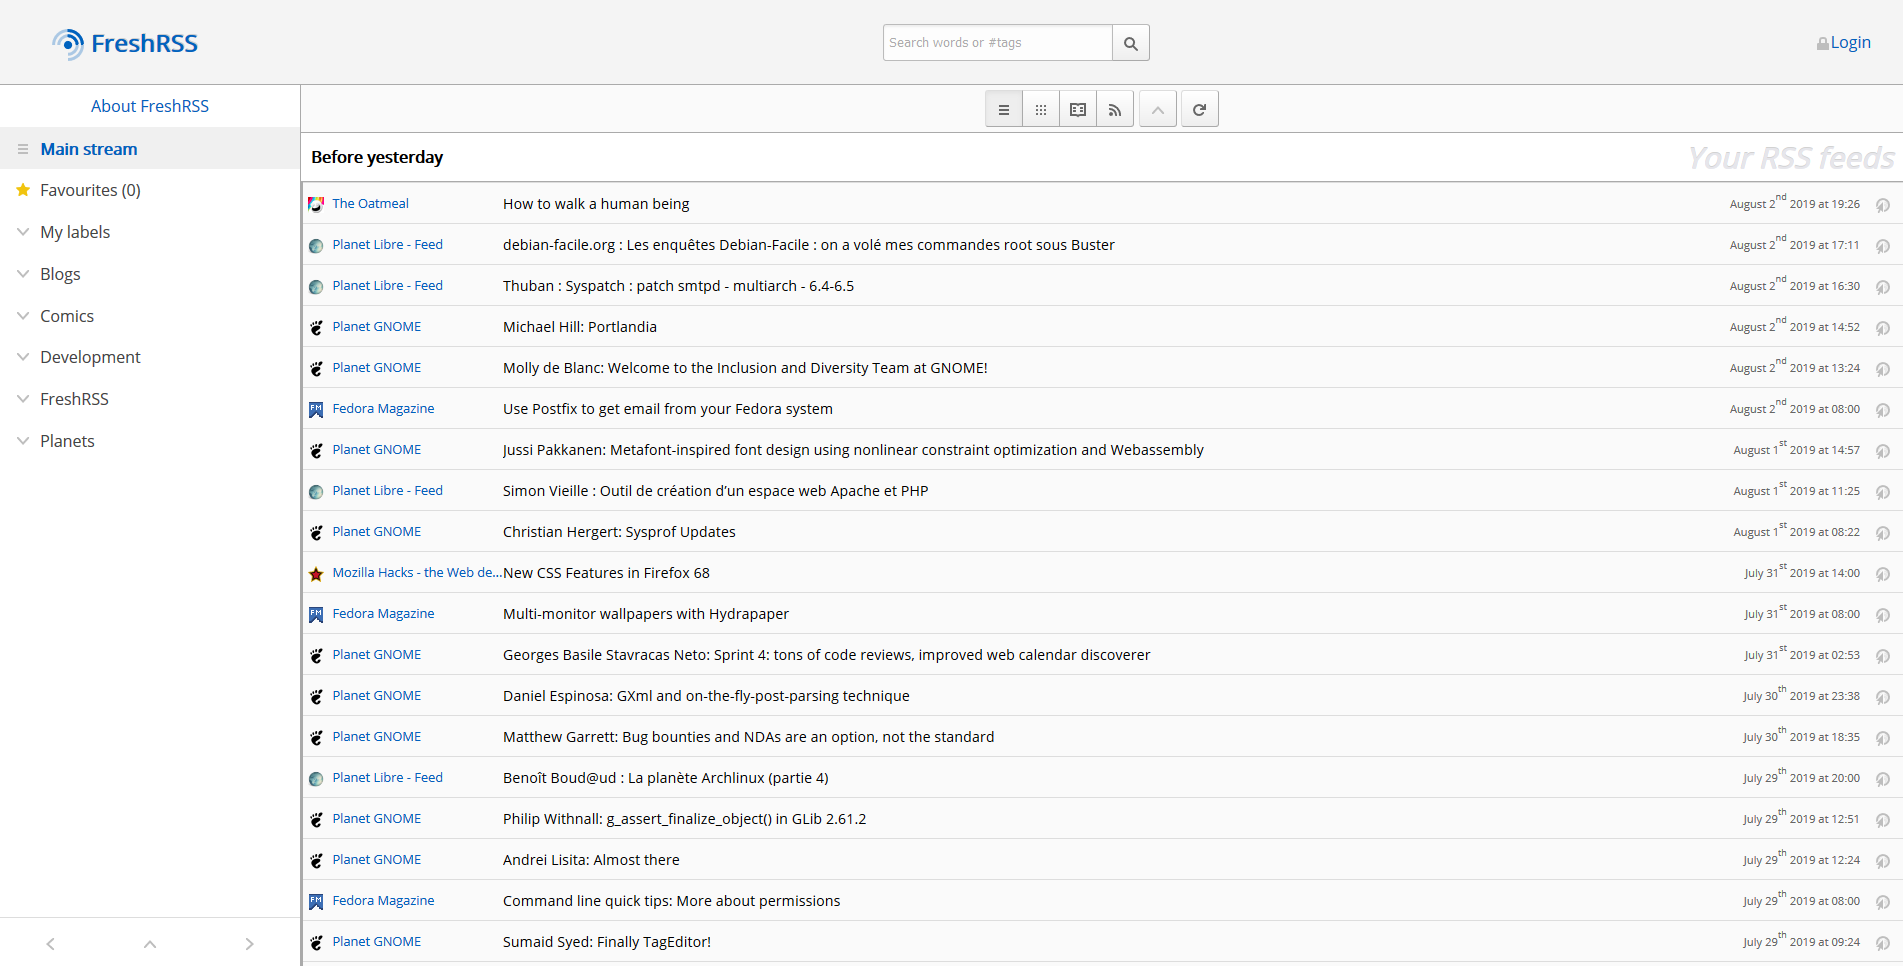The width and height of the screenshot is (1903, 966).
Task: Expand the Comics category
Action: coord(23,315)
